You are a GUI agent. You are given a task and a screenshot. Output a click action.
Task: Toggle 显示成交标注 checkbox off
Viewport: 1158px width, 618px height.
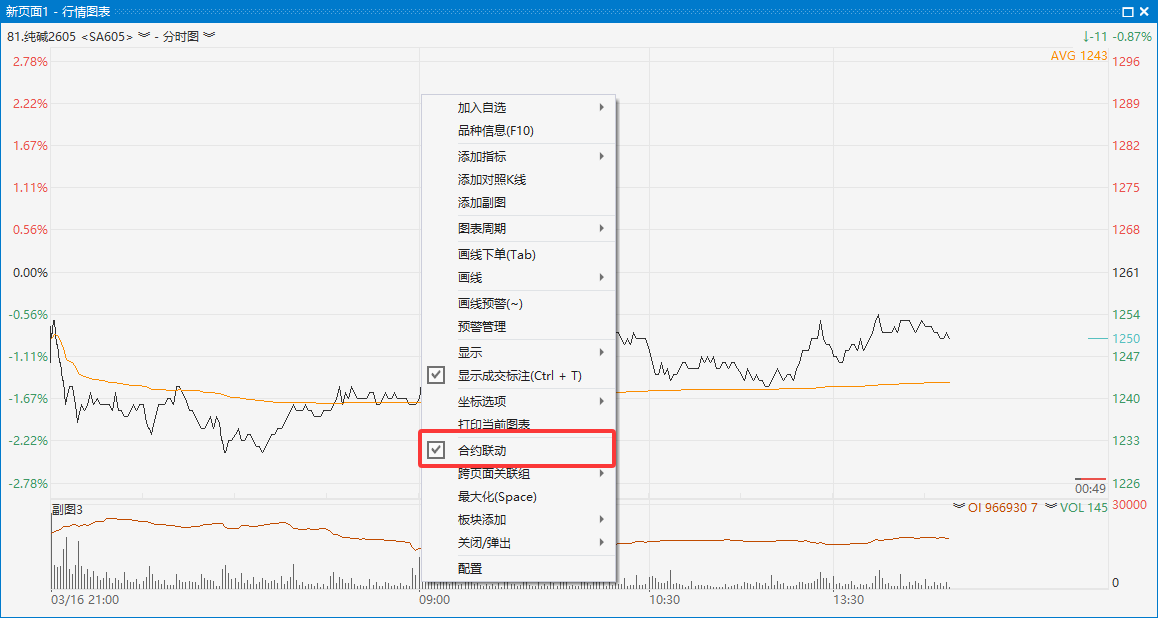(x=436, y=375)
